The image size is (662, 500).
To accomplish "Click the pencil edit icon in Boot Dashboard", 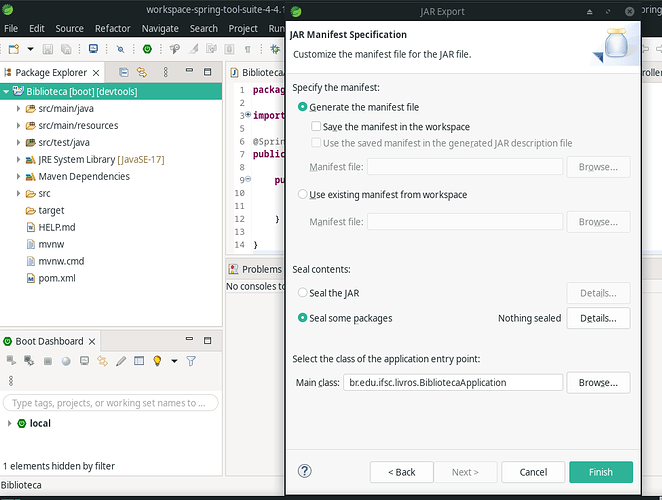I will pyautogui.click(x=121, y=360).
